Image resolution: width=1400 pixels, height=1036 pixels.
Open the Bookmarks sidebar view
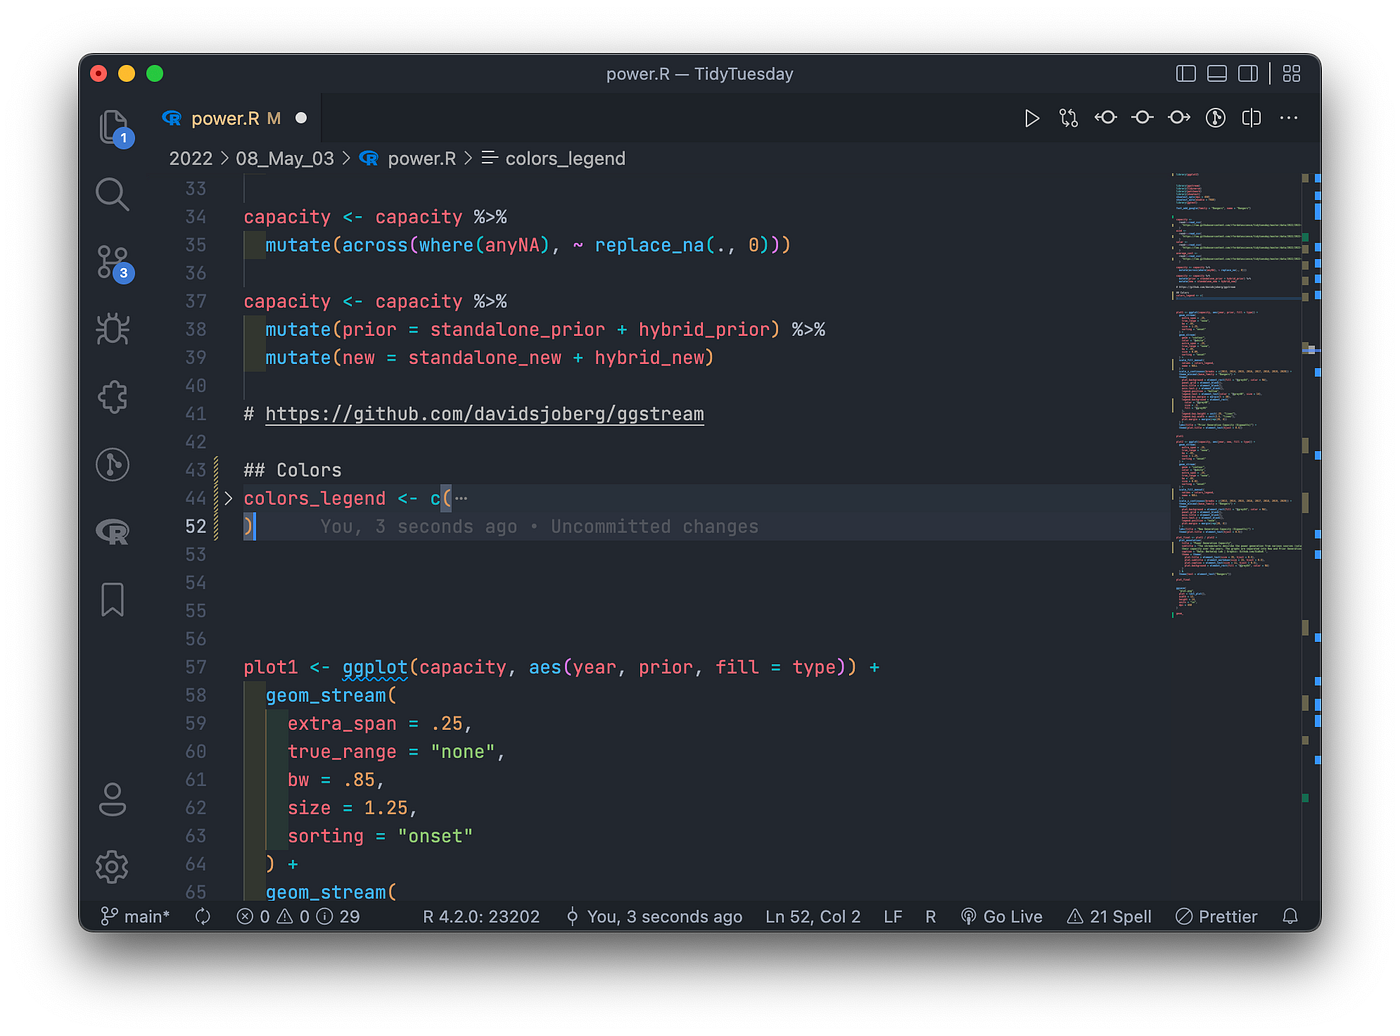click(x=112, y=598)
